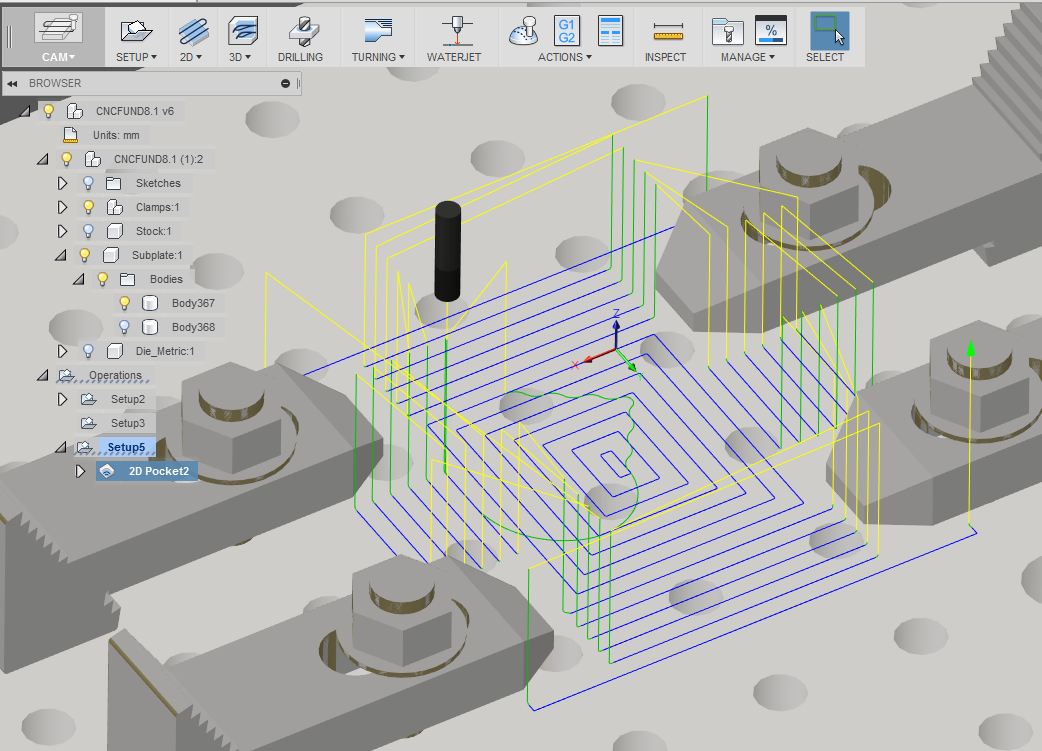The image size is (1042, 751).
Task: Toggle the Bodies folder visibility bulb
Action: click(102, 279)
